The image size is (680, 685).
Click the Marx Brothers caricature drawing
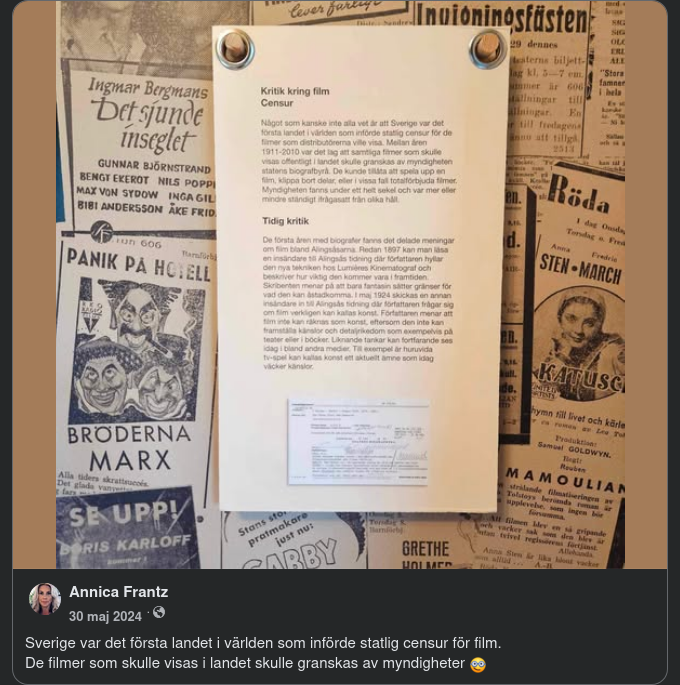point(136,349)
